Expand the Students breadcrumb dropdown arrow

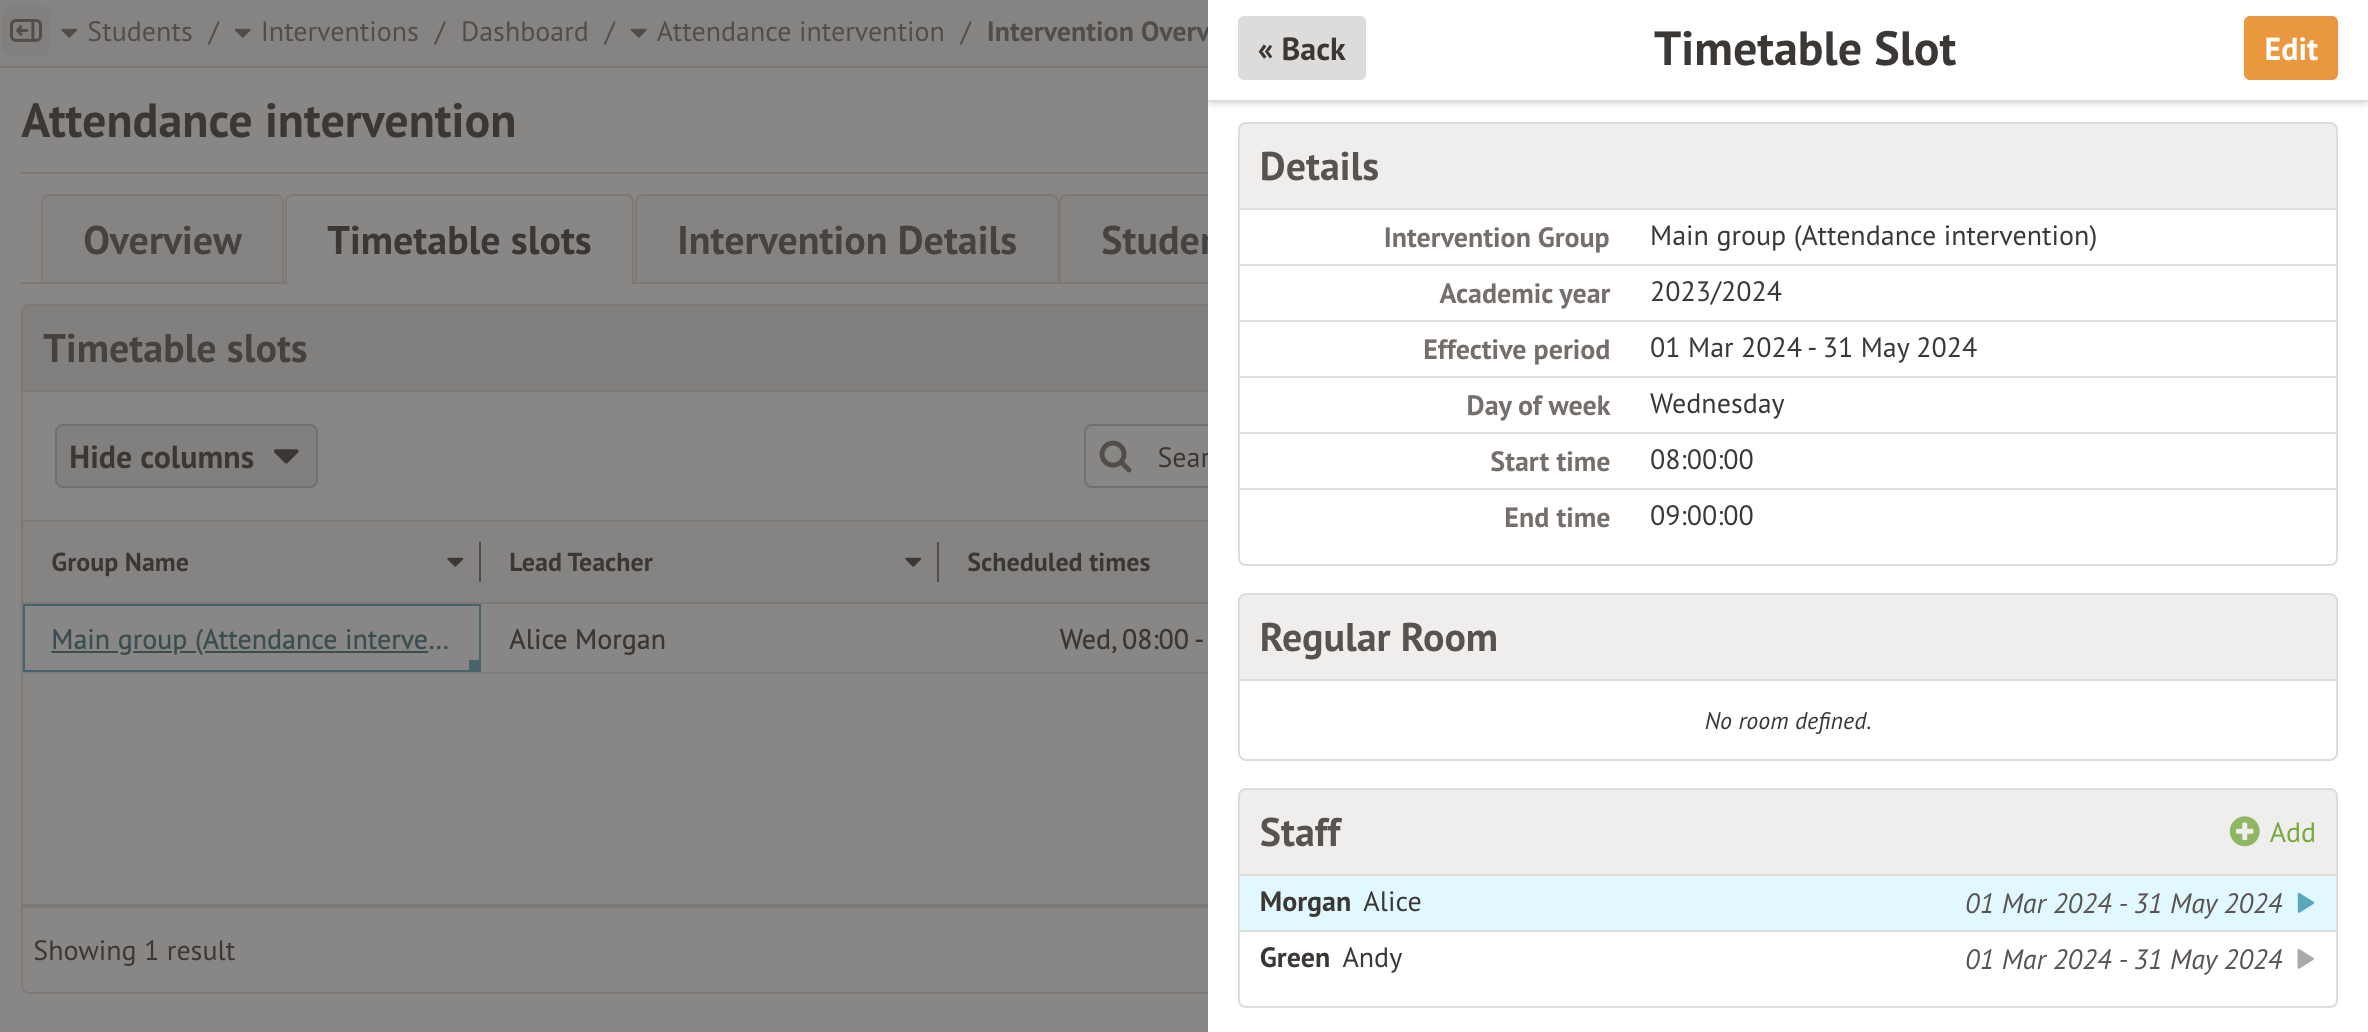(x=69, y=33)
